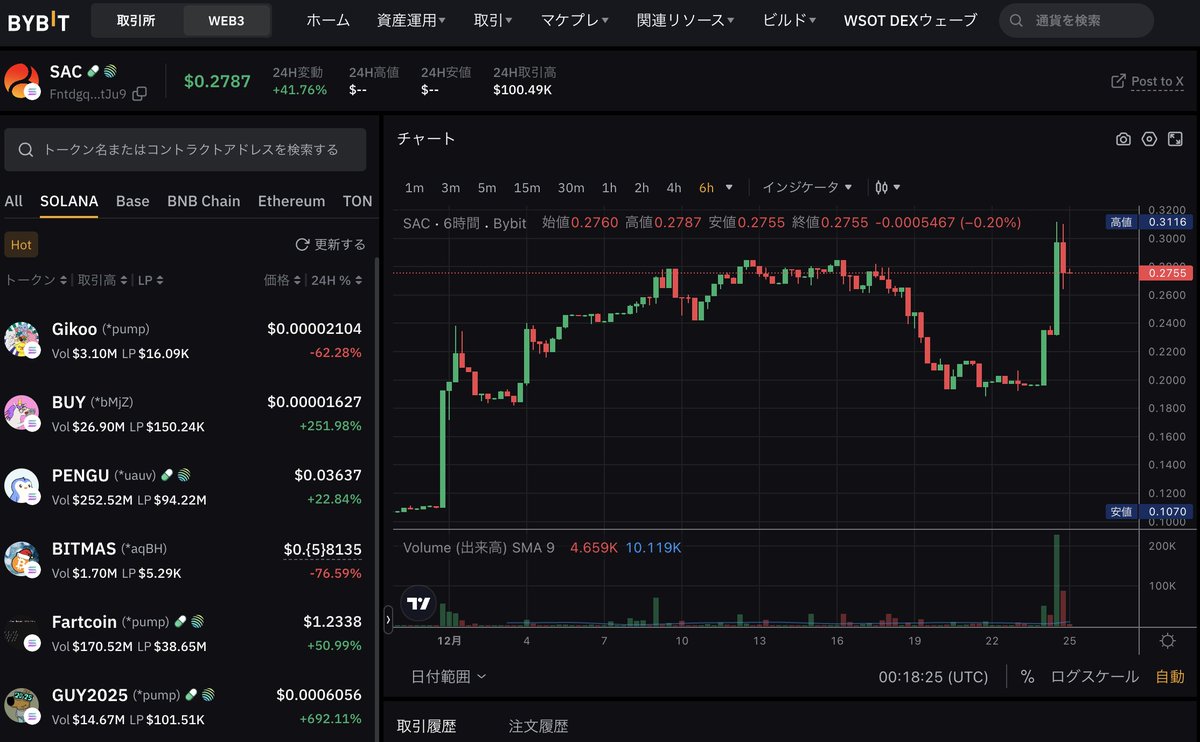Click the SAC token avatar
The image size is (1200, 742).
[x=21, y=82]
